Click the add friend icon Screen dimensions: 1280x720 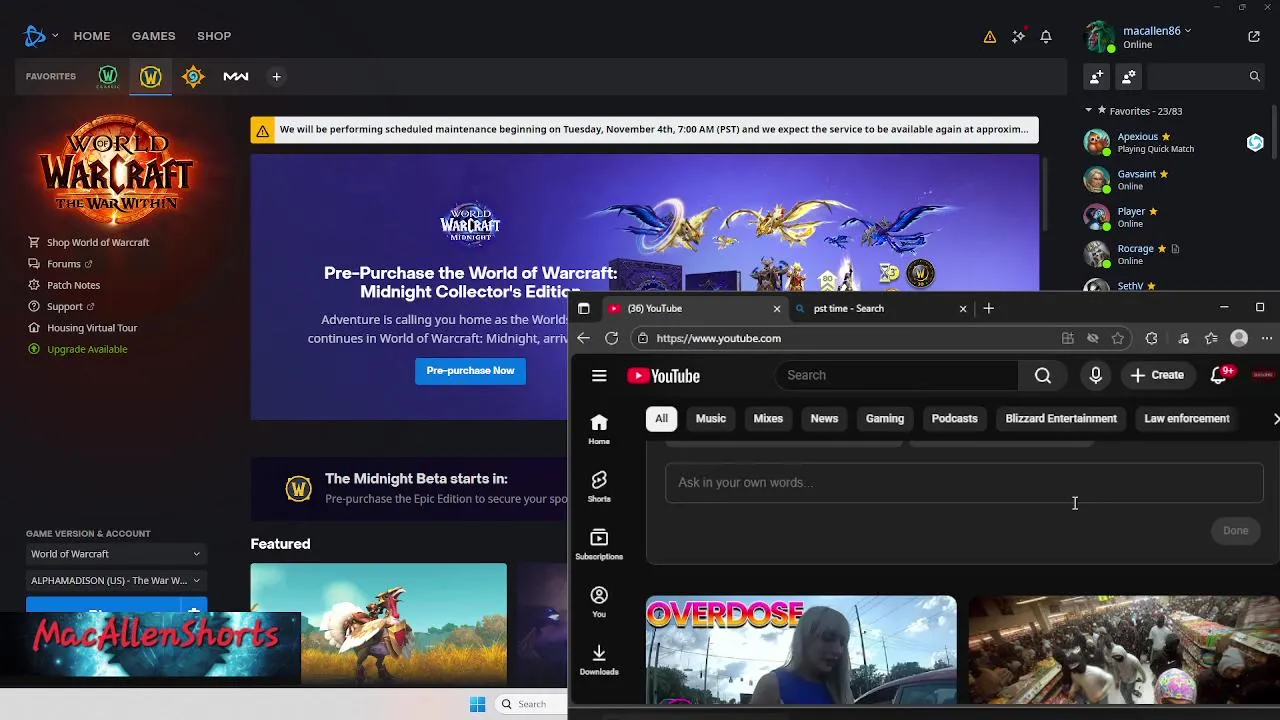(x=1097, y=76)
